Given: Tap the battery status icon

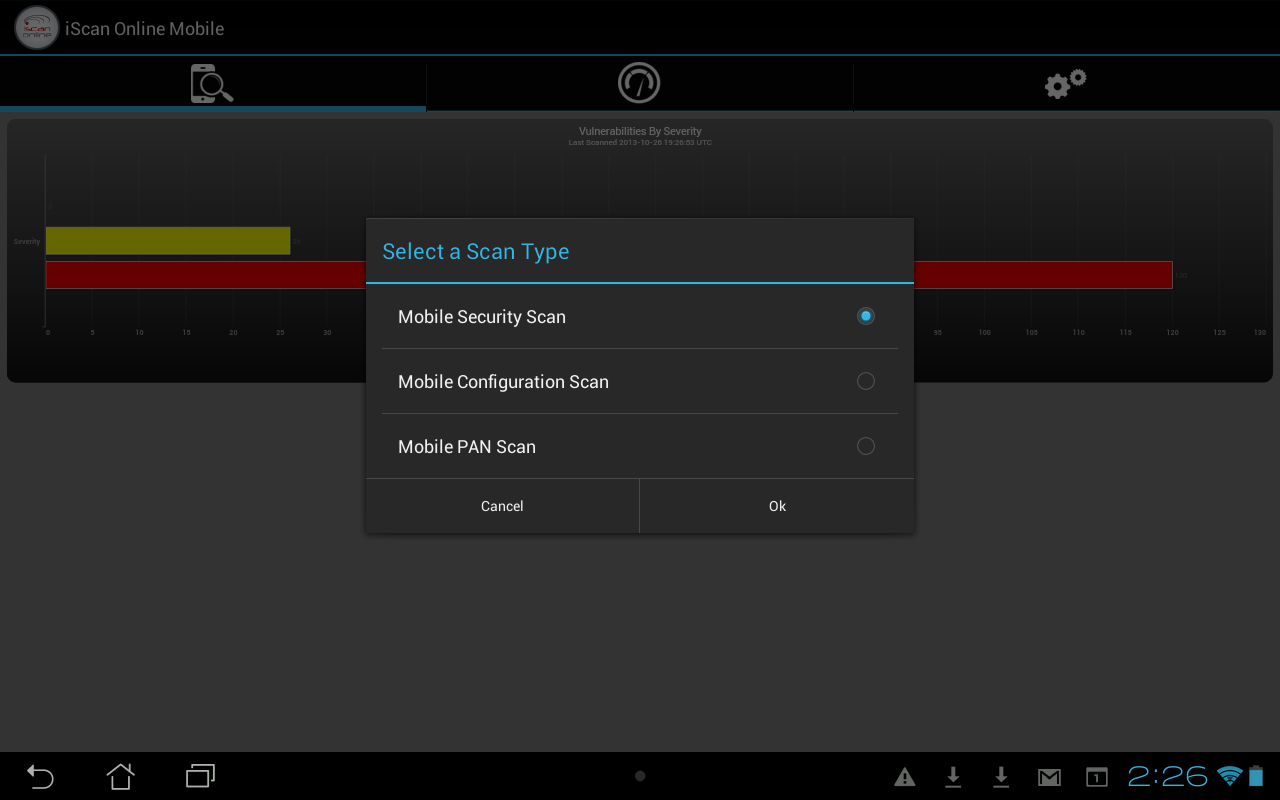Looking at the screenshot, I should click(1256, 776).
